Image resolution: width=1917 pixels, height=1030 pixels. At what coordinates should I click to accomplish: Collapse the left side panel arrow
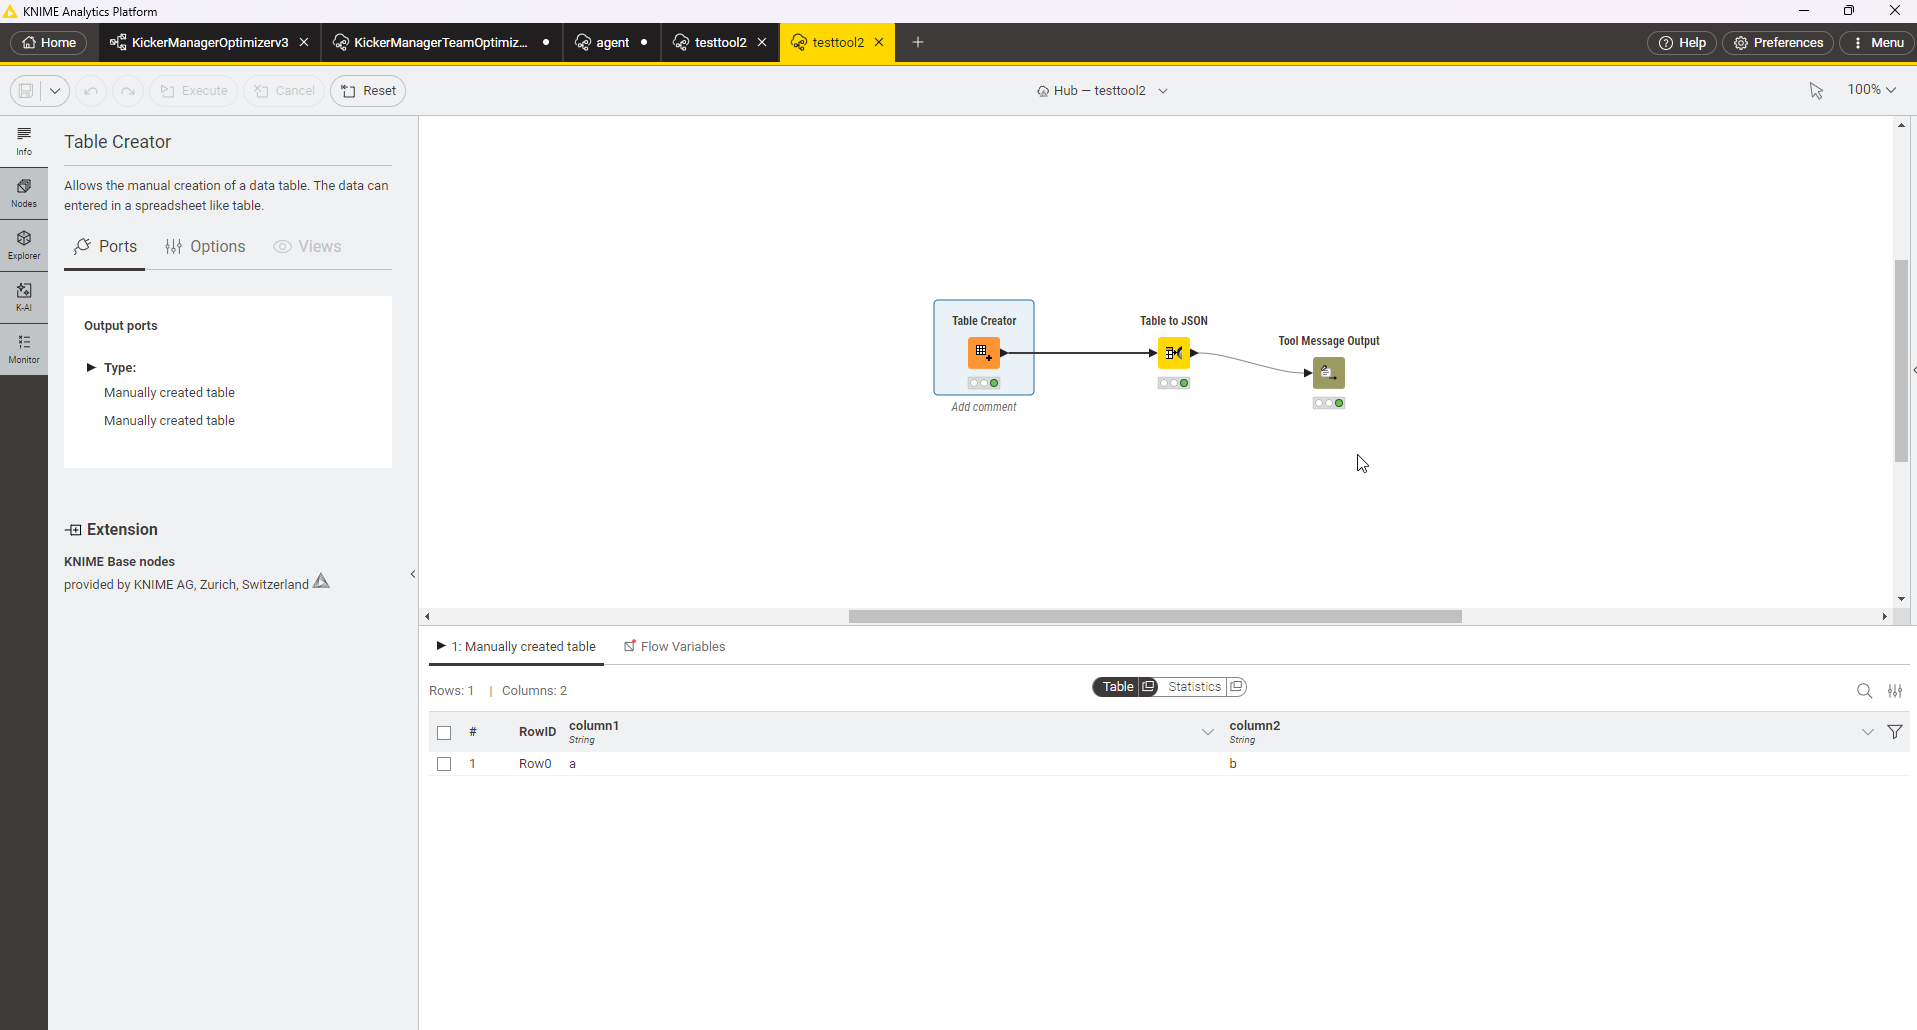tap(413, 574)
